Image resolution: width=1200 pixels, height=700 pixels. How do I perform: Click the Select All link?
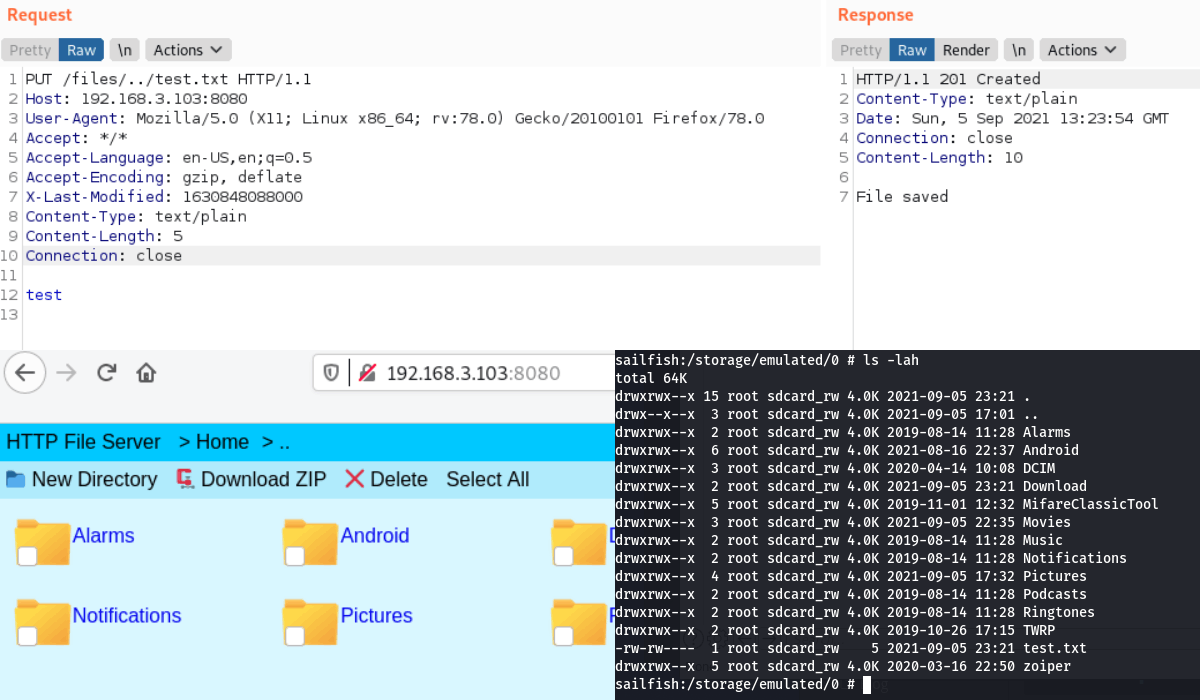pos(487,479)
